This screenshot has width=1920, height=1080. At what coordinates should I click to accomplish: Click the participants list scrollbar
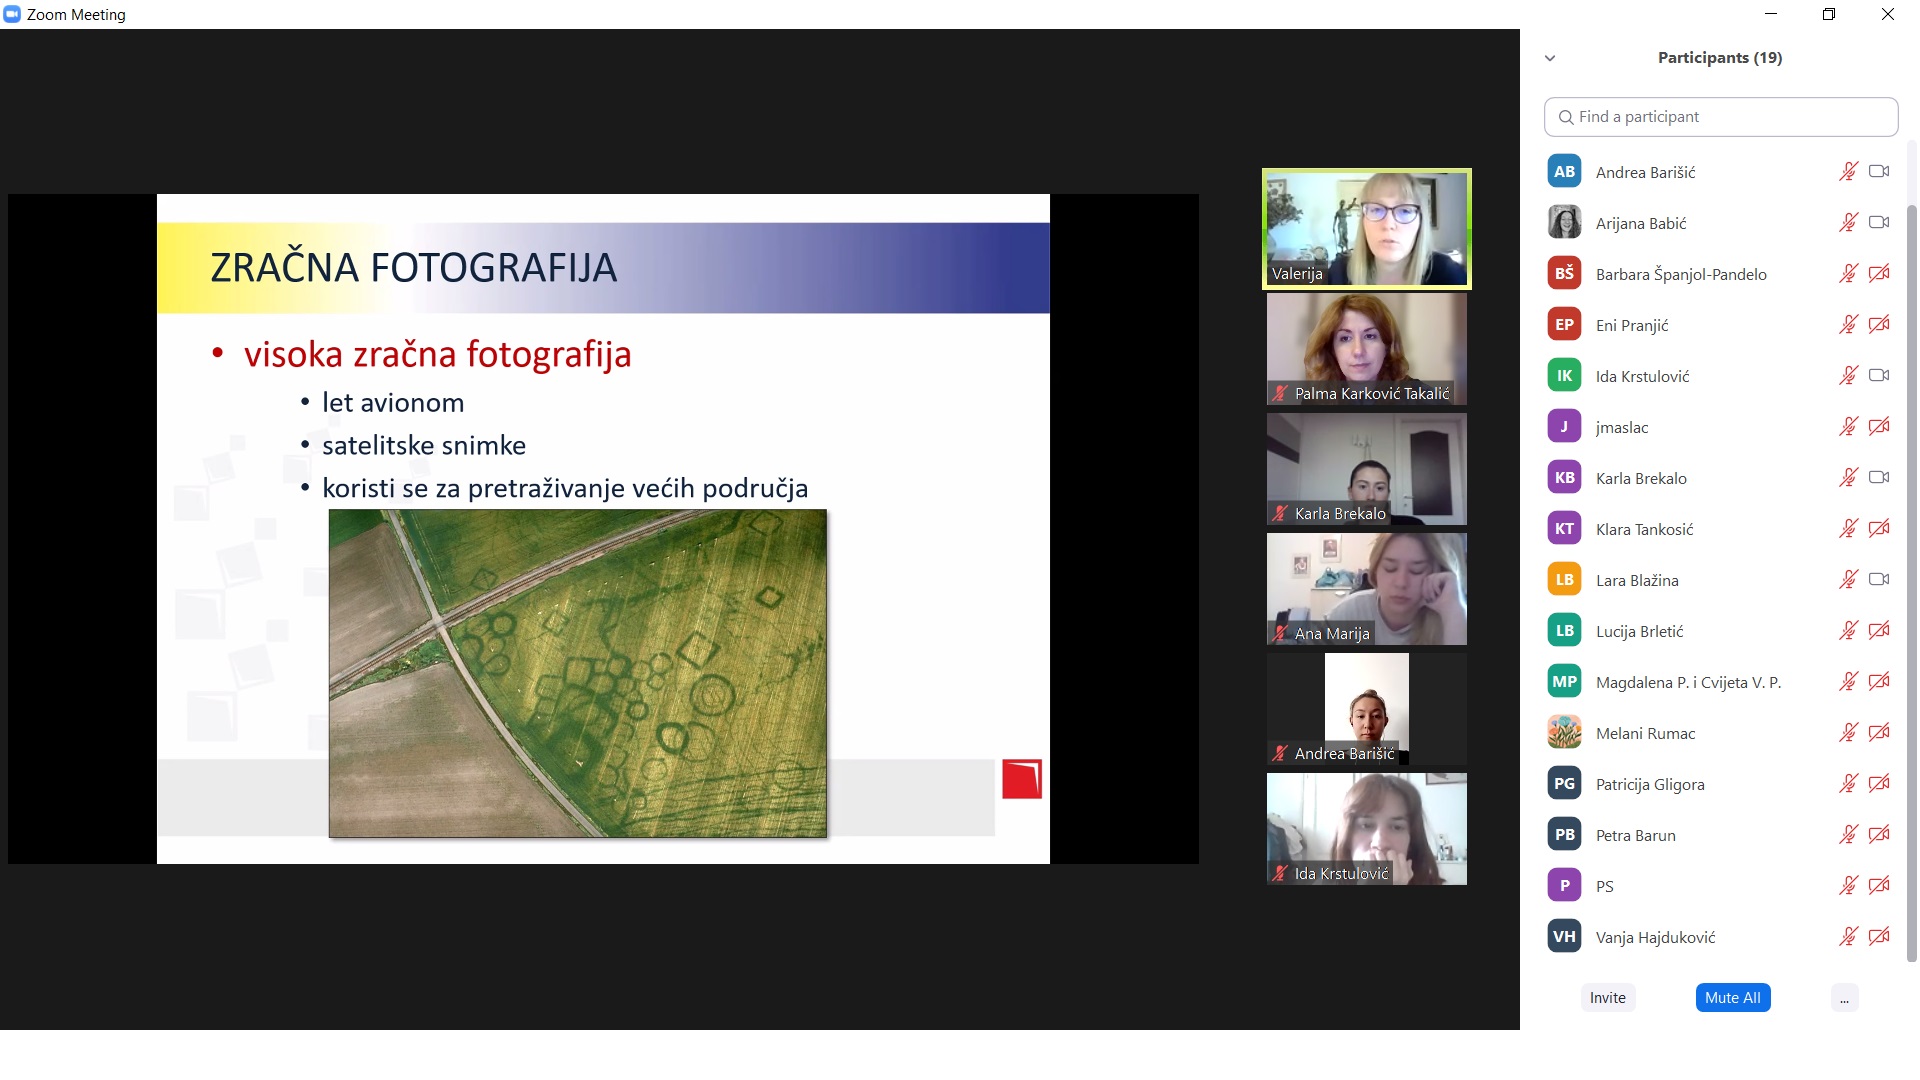1912,580
